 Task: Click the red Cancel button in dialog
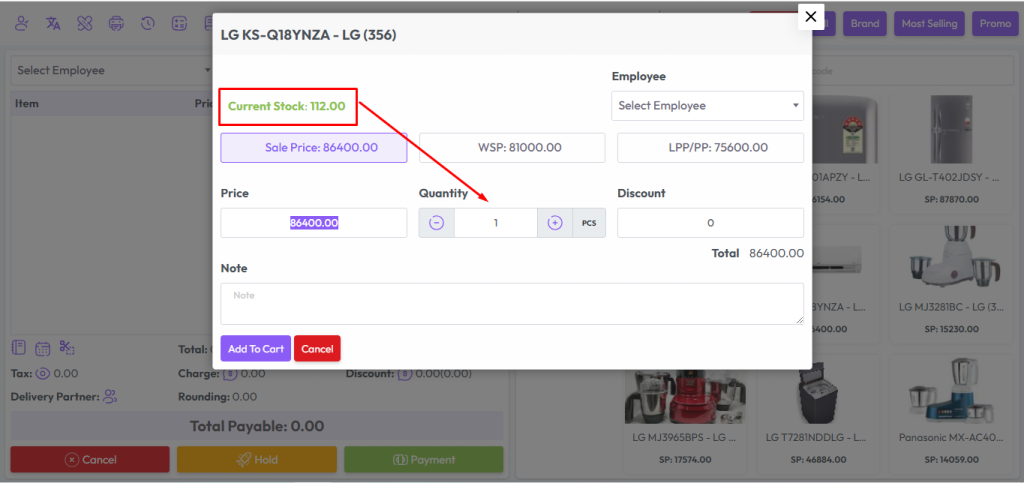coord(317,349)
